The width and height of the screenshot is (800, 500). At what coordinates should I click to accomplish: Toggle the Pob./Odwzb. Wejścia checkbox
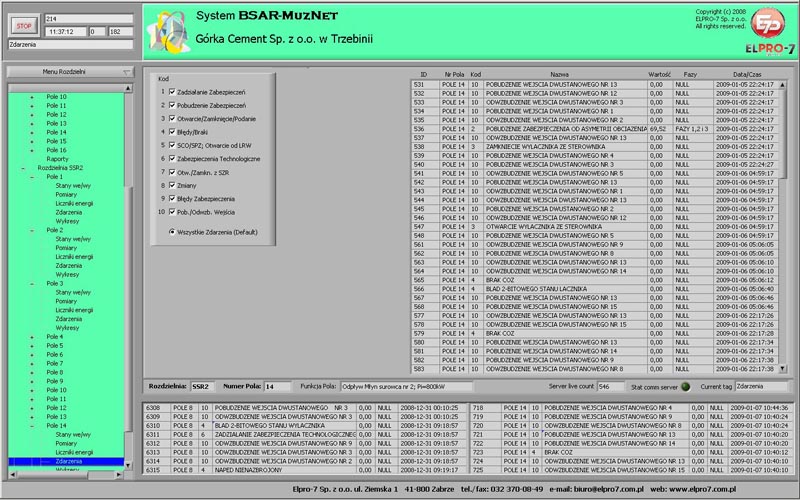coord(172,212)
